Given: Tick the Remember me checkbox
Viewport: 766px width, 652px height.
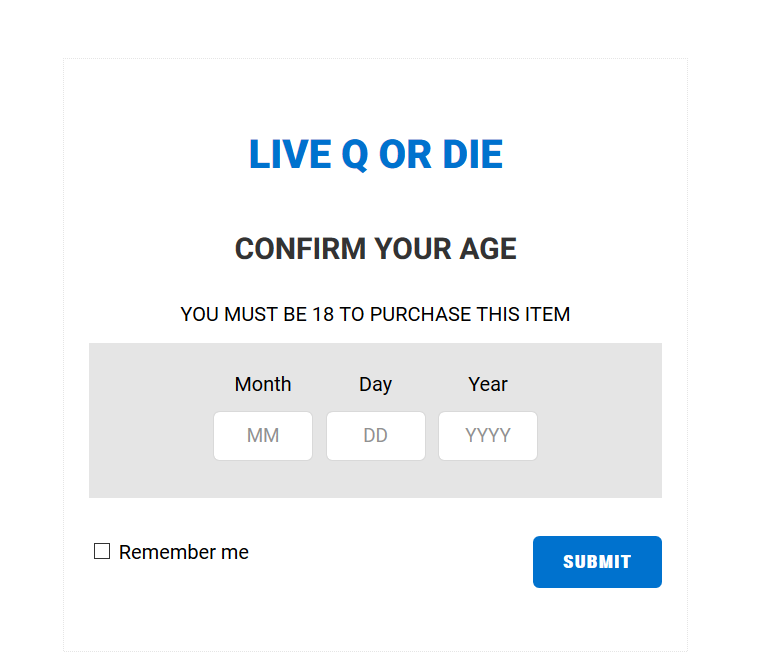Looking at the screenshot, I should click(102, 551).
